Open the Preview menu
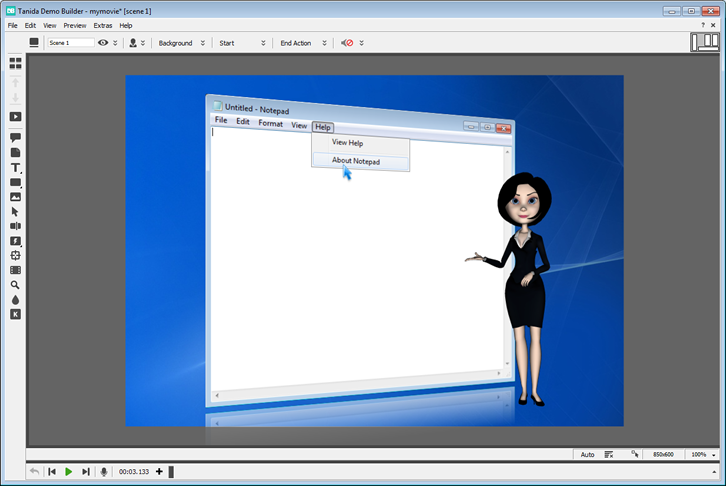 point(75,25)
